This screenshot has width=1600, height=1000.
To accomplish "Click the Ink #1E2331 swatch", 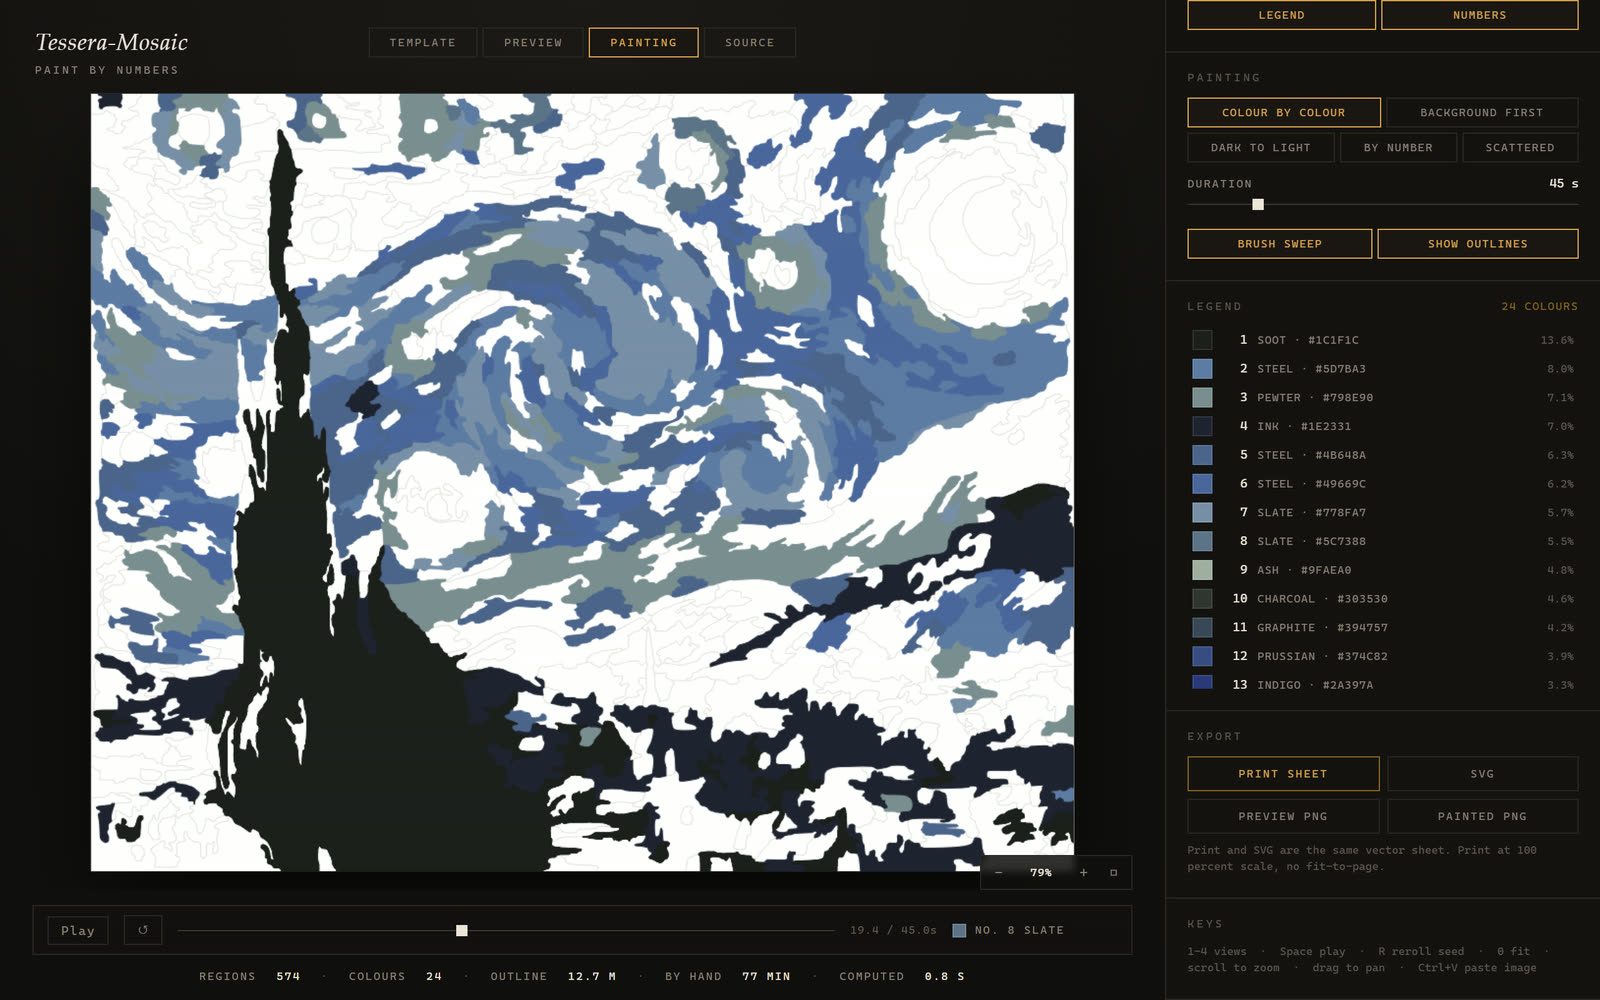I will click(x=1203, y=426).
